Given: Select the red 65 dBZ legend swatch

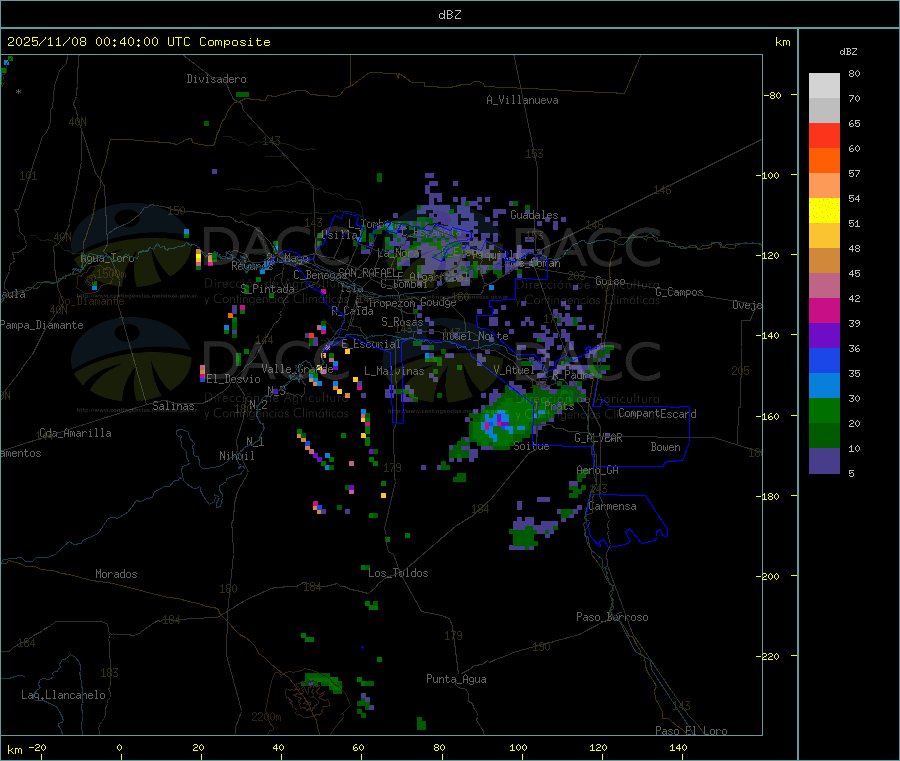Looking at the screenshot, I should 824,135.
